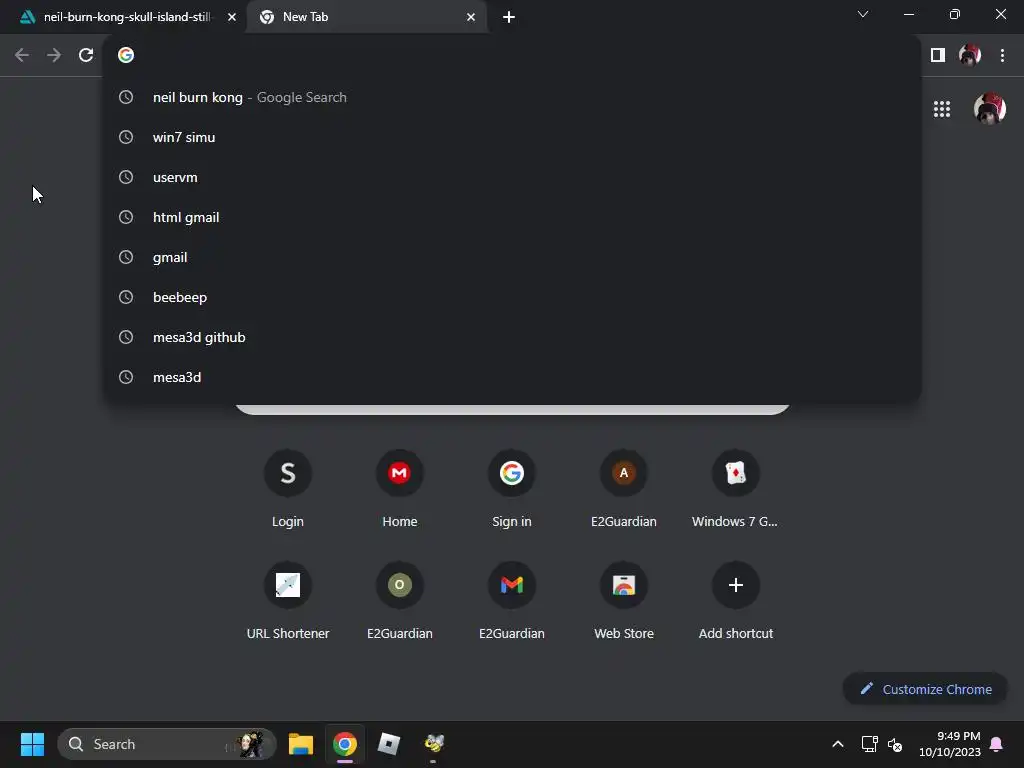The image size is (1024, 768).
Task: Expand the hidden system tray icons chevron
Action: point(838,744)
